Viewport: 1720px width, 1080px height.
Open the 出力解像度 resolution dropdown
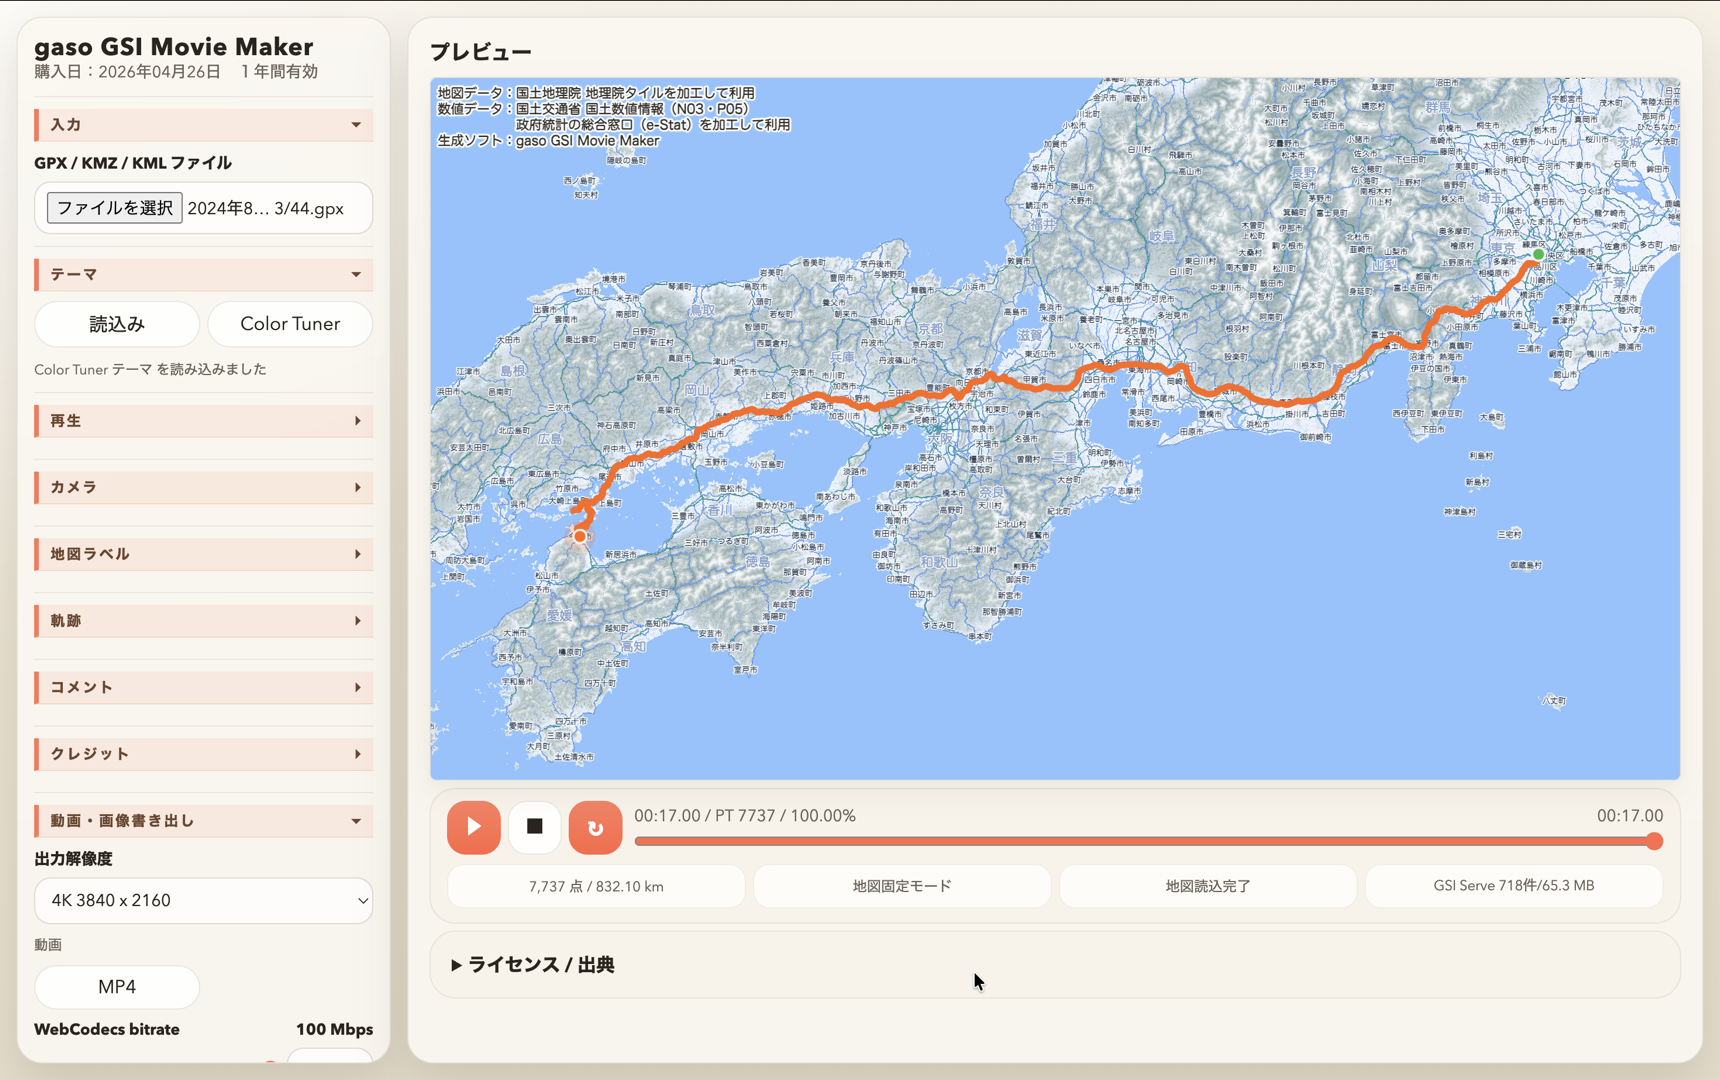(203, 900)
